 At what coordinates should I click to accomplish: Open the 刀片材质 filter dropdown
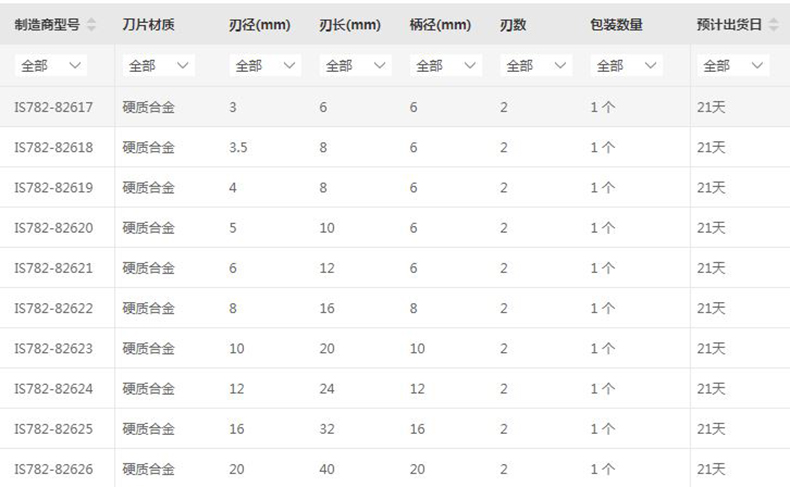[159, 65]
